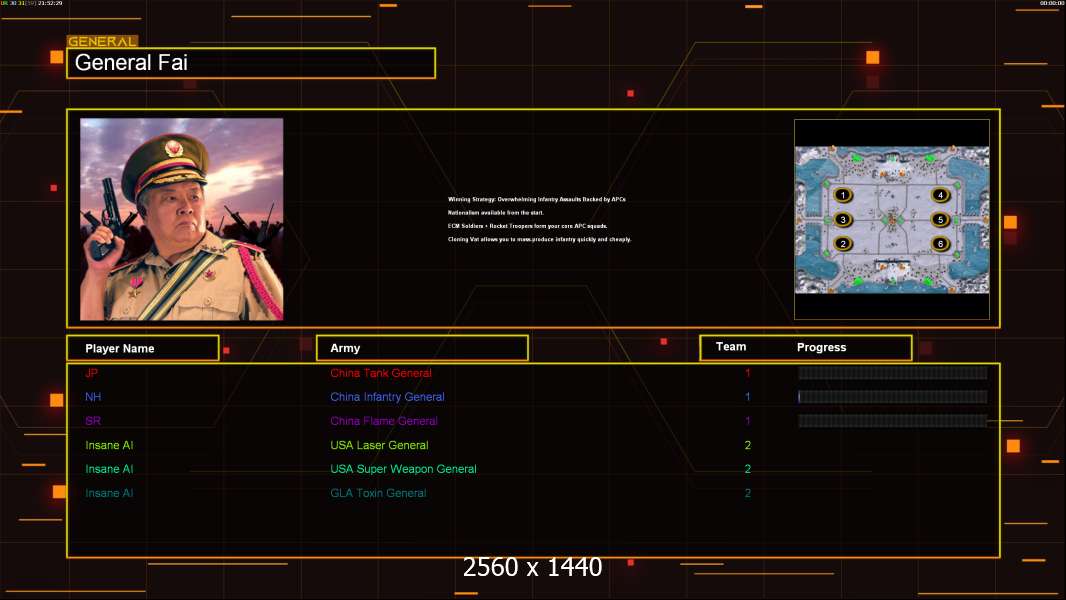
Task: Click the Player Name column header
Action: pos(143,348)
